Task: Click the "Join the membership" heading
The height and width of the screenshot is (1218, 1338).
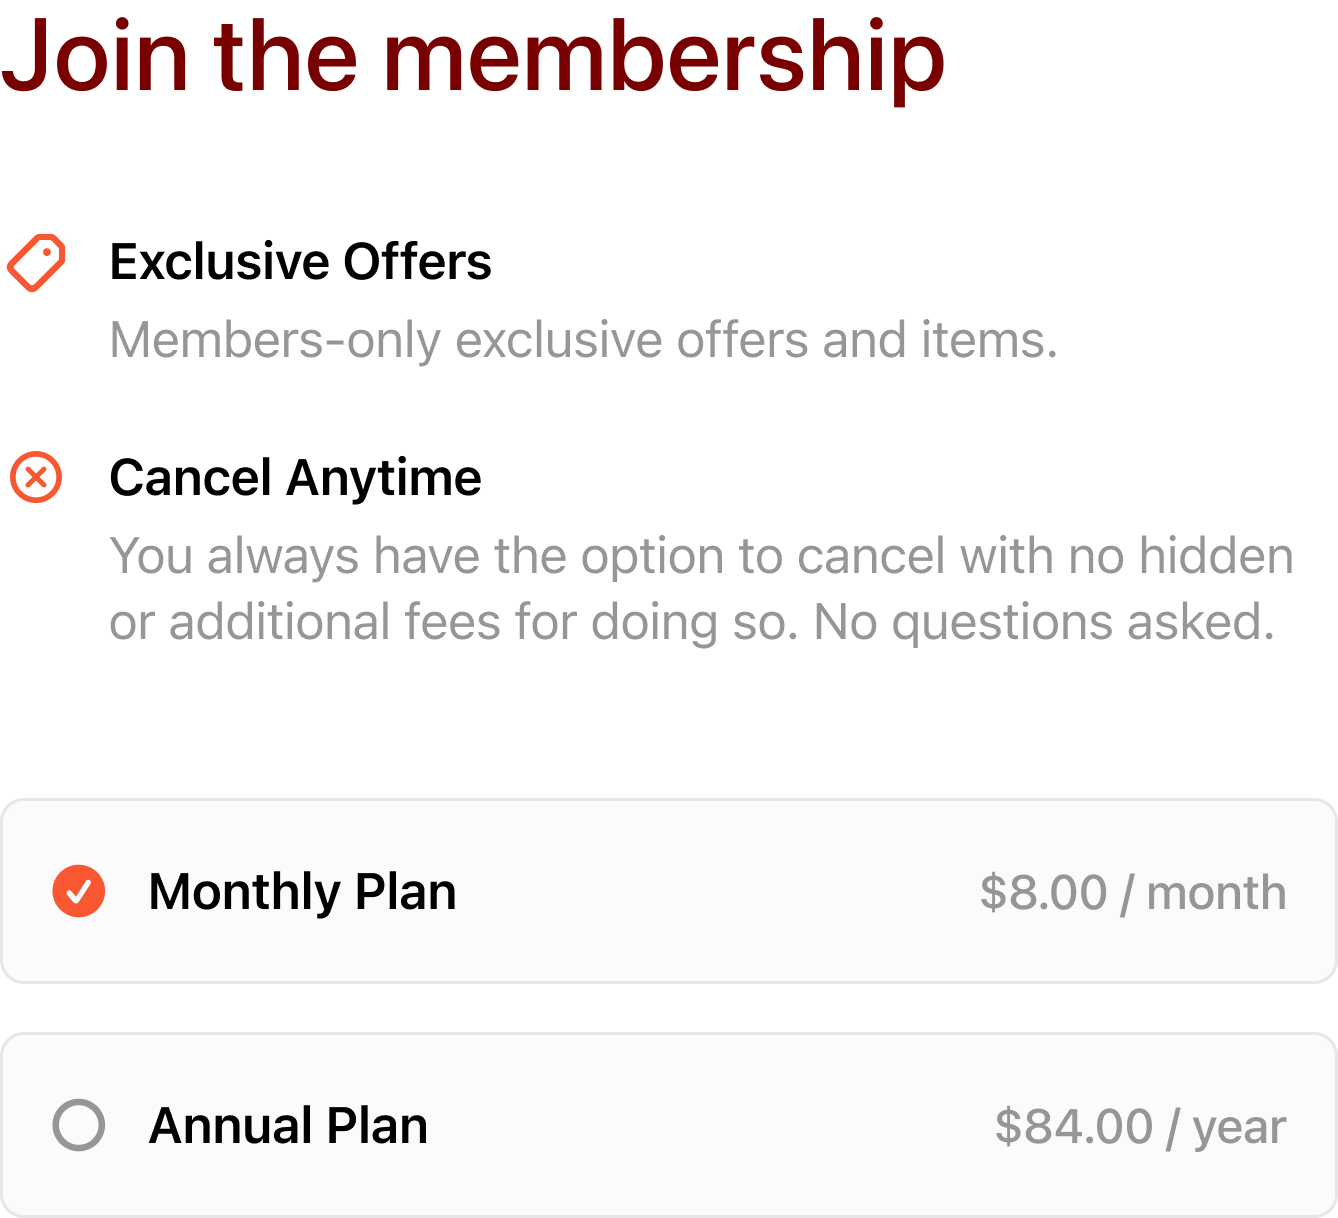Action: (473, 58)
